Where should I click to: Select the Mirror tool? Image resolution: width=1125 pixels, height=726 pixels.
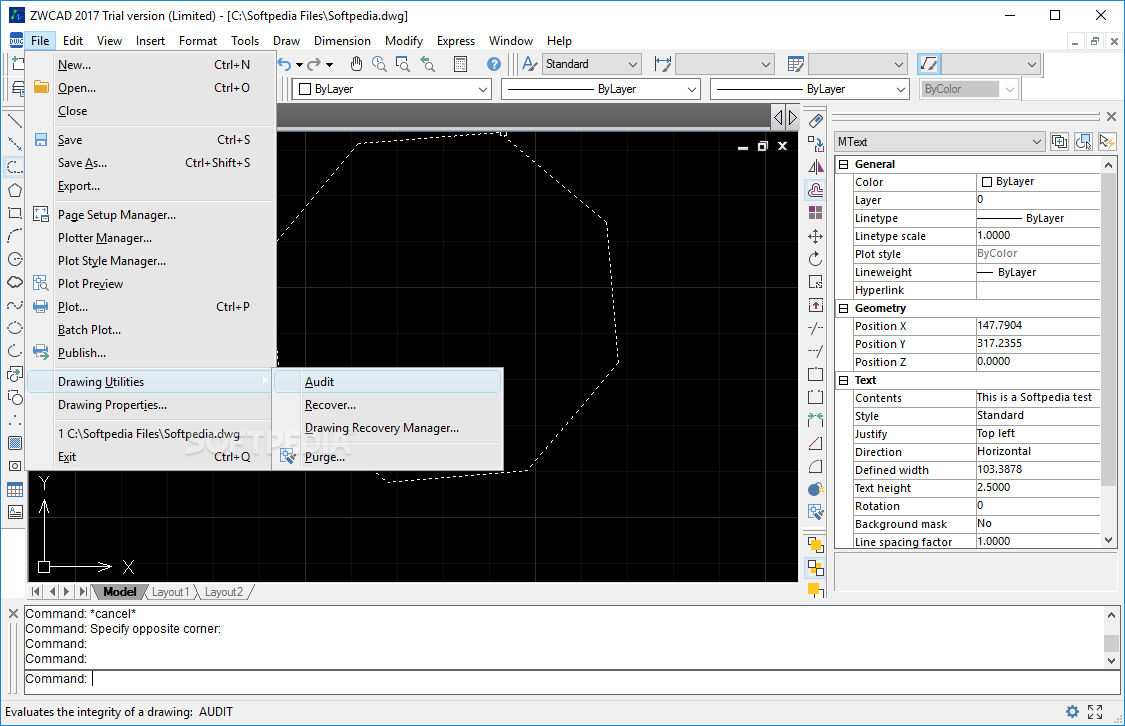click(816, 166)
